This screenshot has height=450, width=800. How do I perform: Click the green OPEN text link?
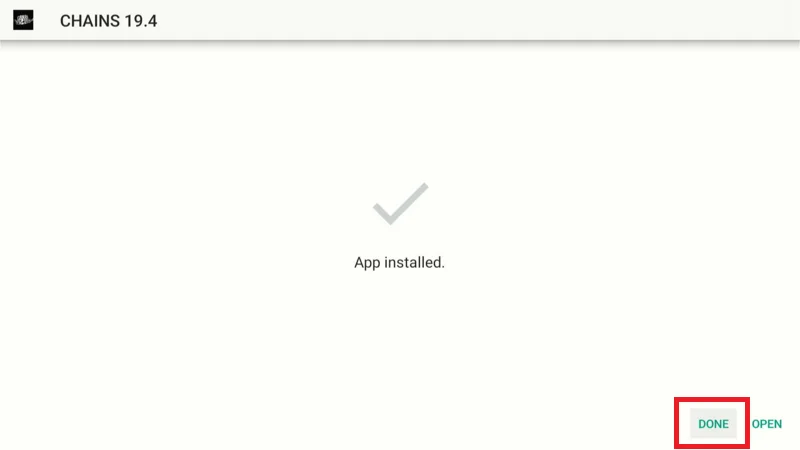[766, 424]
